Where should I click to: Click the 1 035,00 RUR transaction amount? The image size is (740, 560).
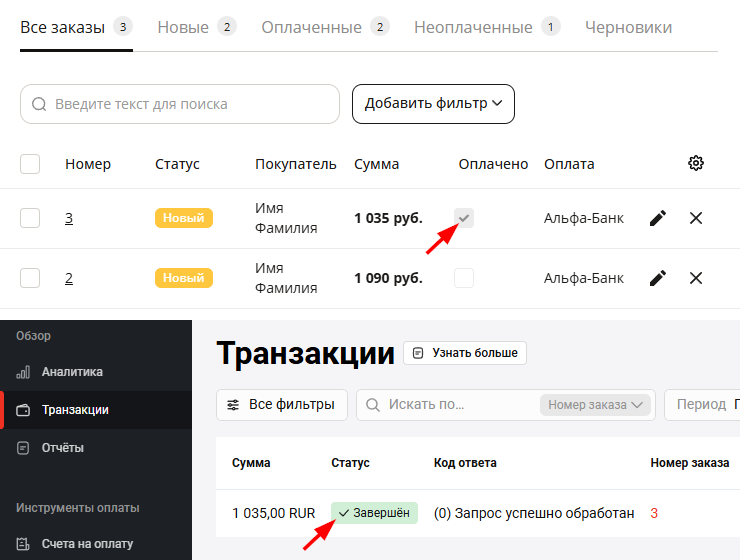tap(273, 513)
